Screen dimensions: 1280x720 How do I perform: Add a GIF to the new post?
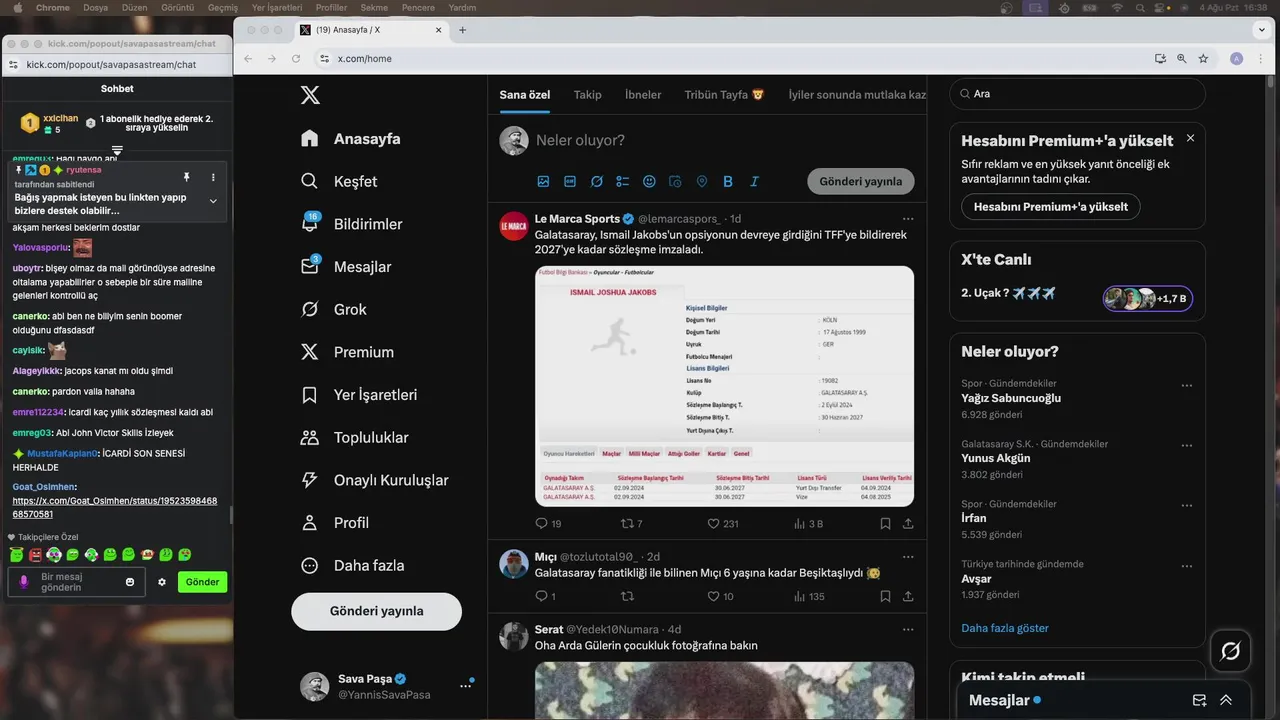[x=570, y=181]
